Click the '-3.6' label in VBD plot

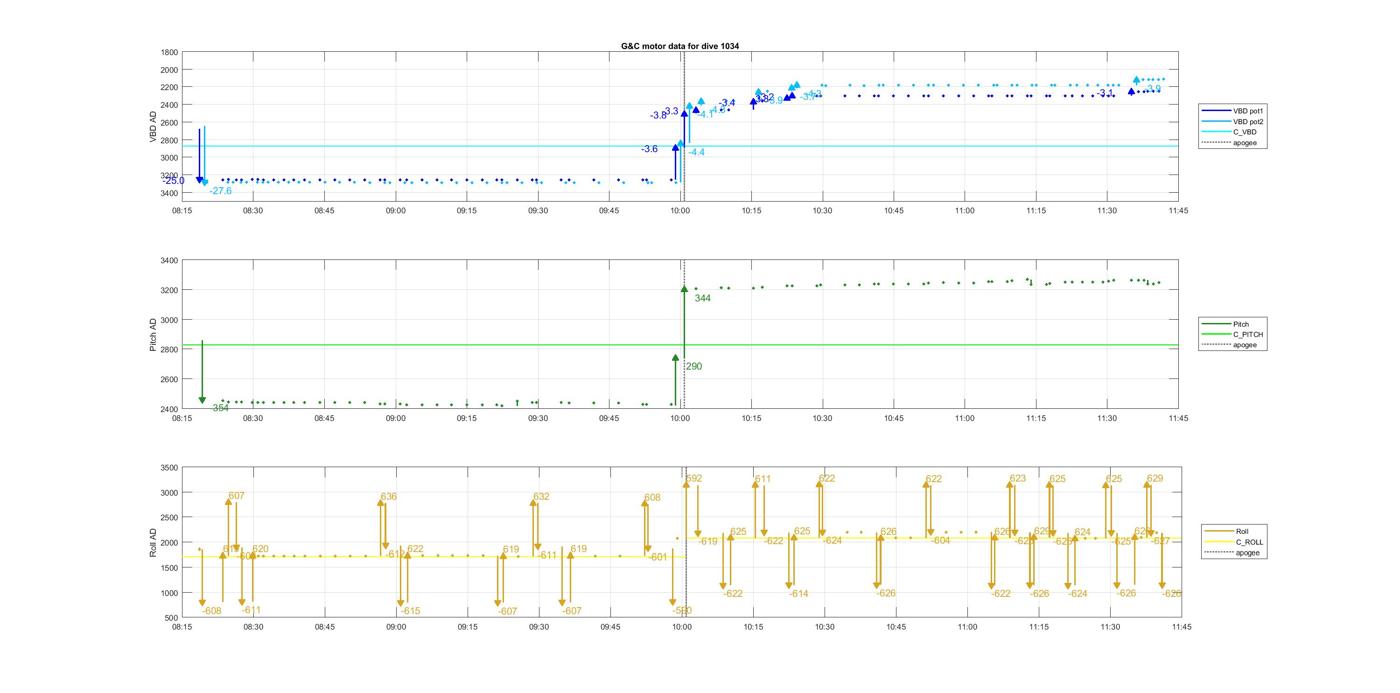tap(649, 149)
